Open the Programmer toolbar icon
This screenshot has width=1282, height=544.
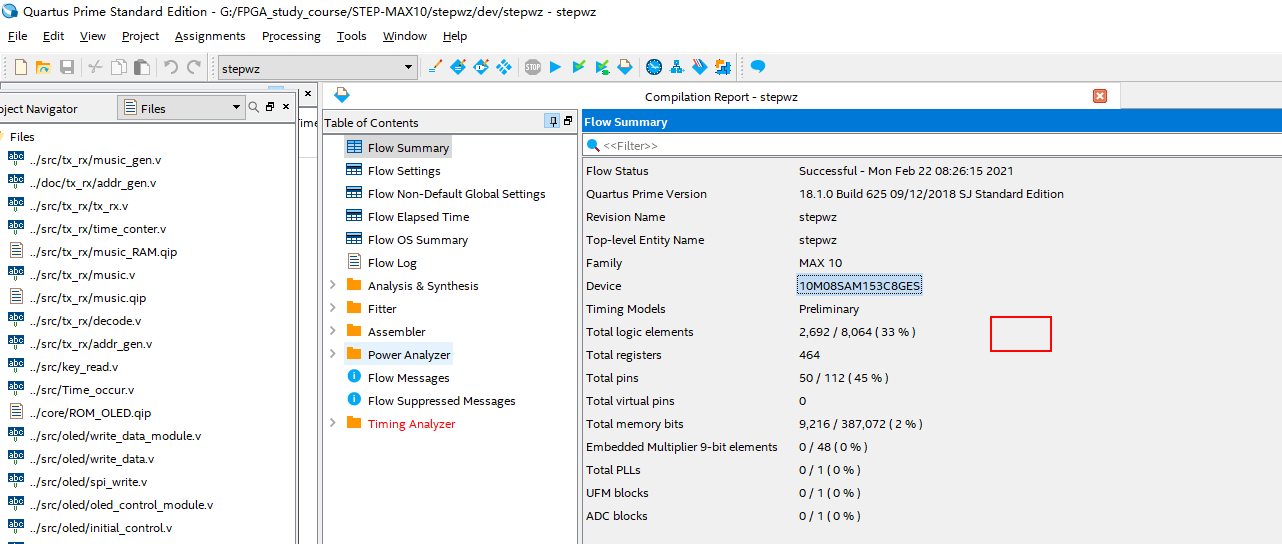point(700,67)
